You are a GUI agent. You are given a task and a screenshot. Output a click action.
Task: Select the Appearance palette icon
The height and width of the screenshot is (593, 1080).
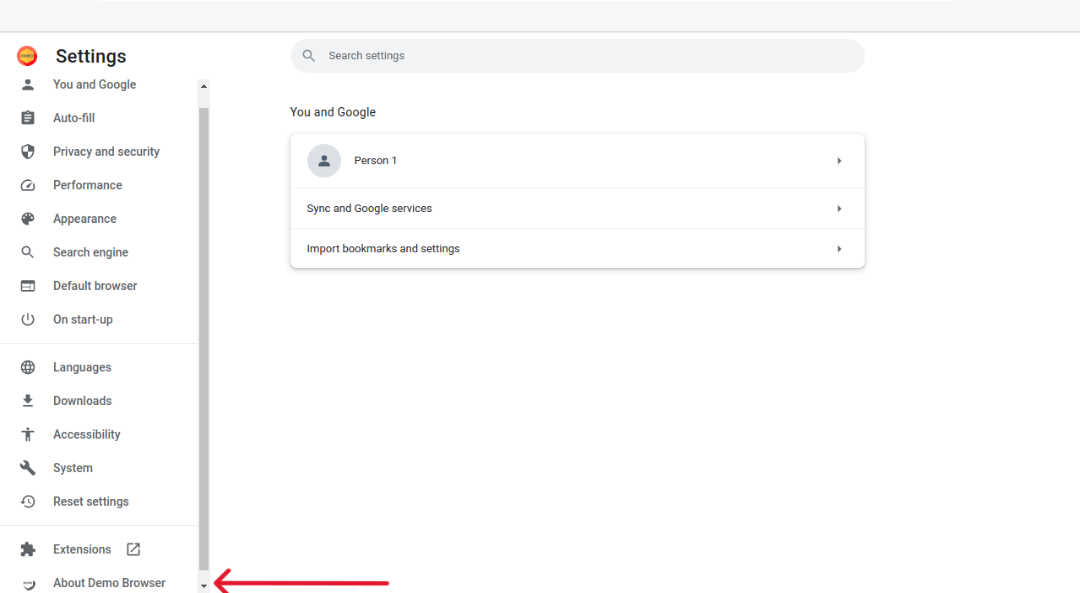coord(28,219)
